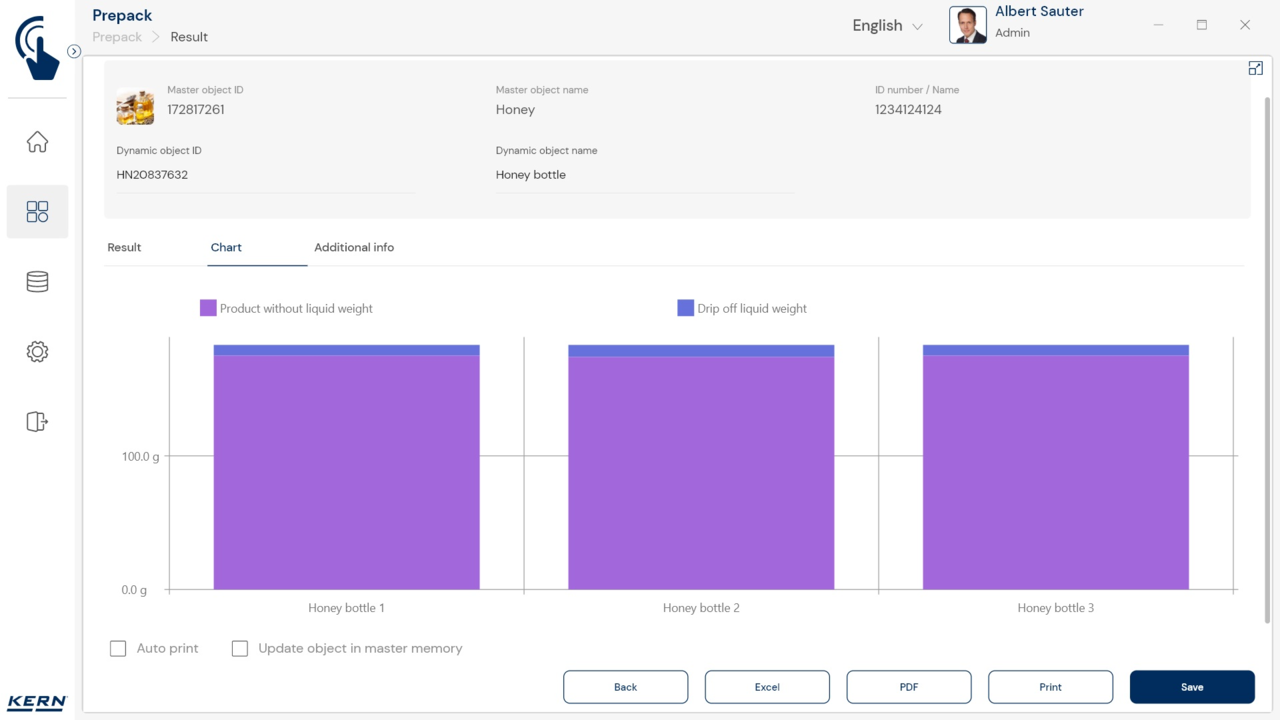Enable the Auto print checkbox
The image size is (1280, 720).
[x=118, y=648]
